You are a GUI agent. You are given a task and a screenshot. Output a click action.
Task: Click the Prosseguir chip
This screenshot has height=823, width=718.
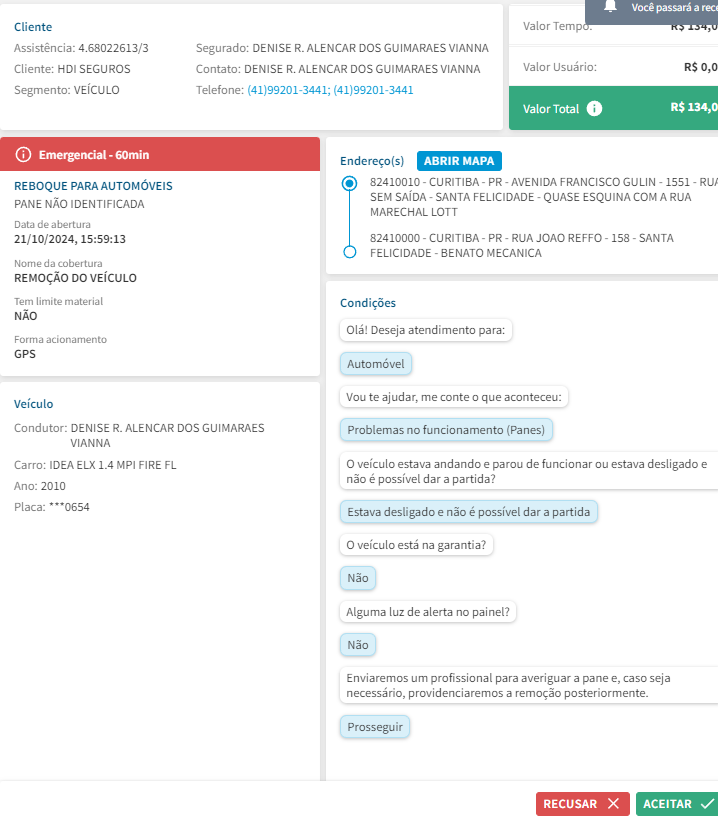375,727
